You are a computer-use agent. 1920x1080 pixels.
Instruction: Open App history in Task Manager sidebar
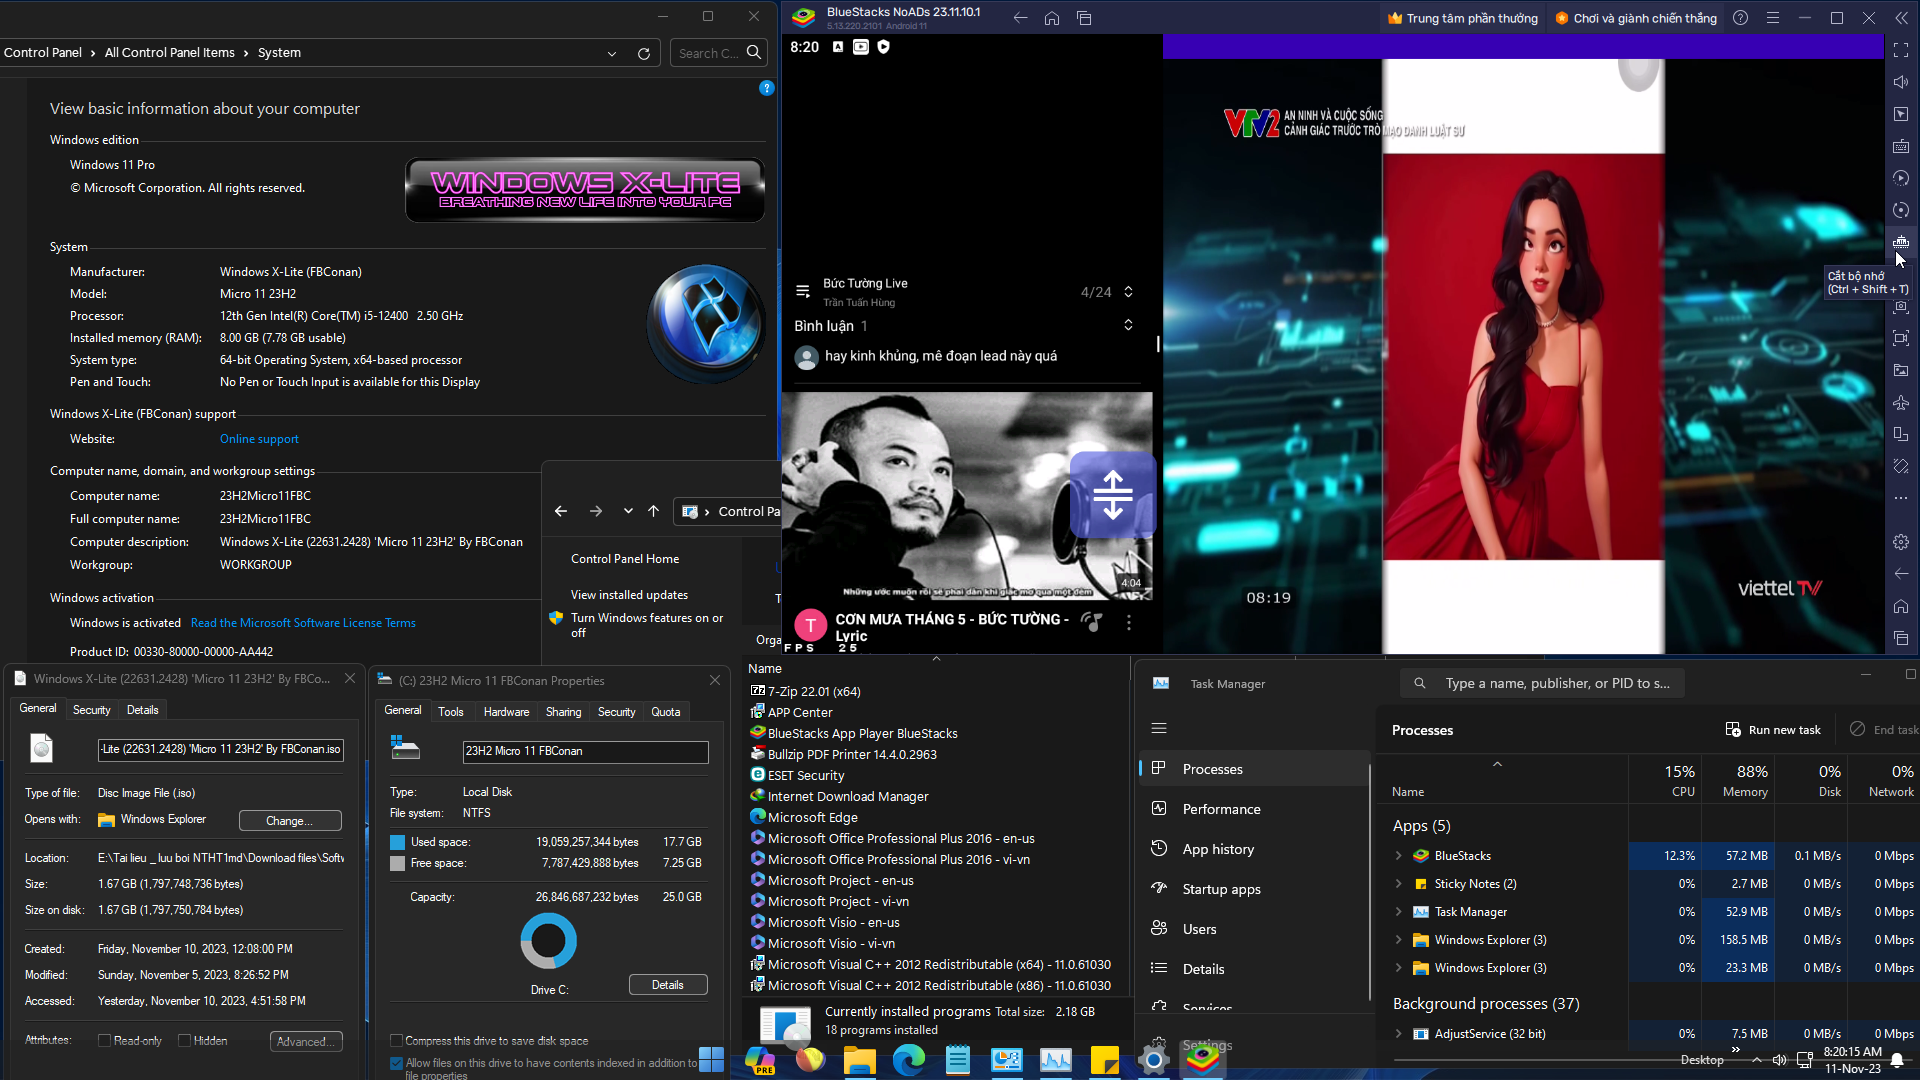click(1253, 849)
